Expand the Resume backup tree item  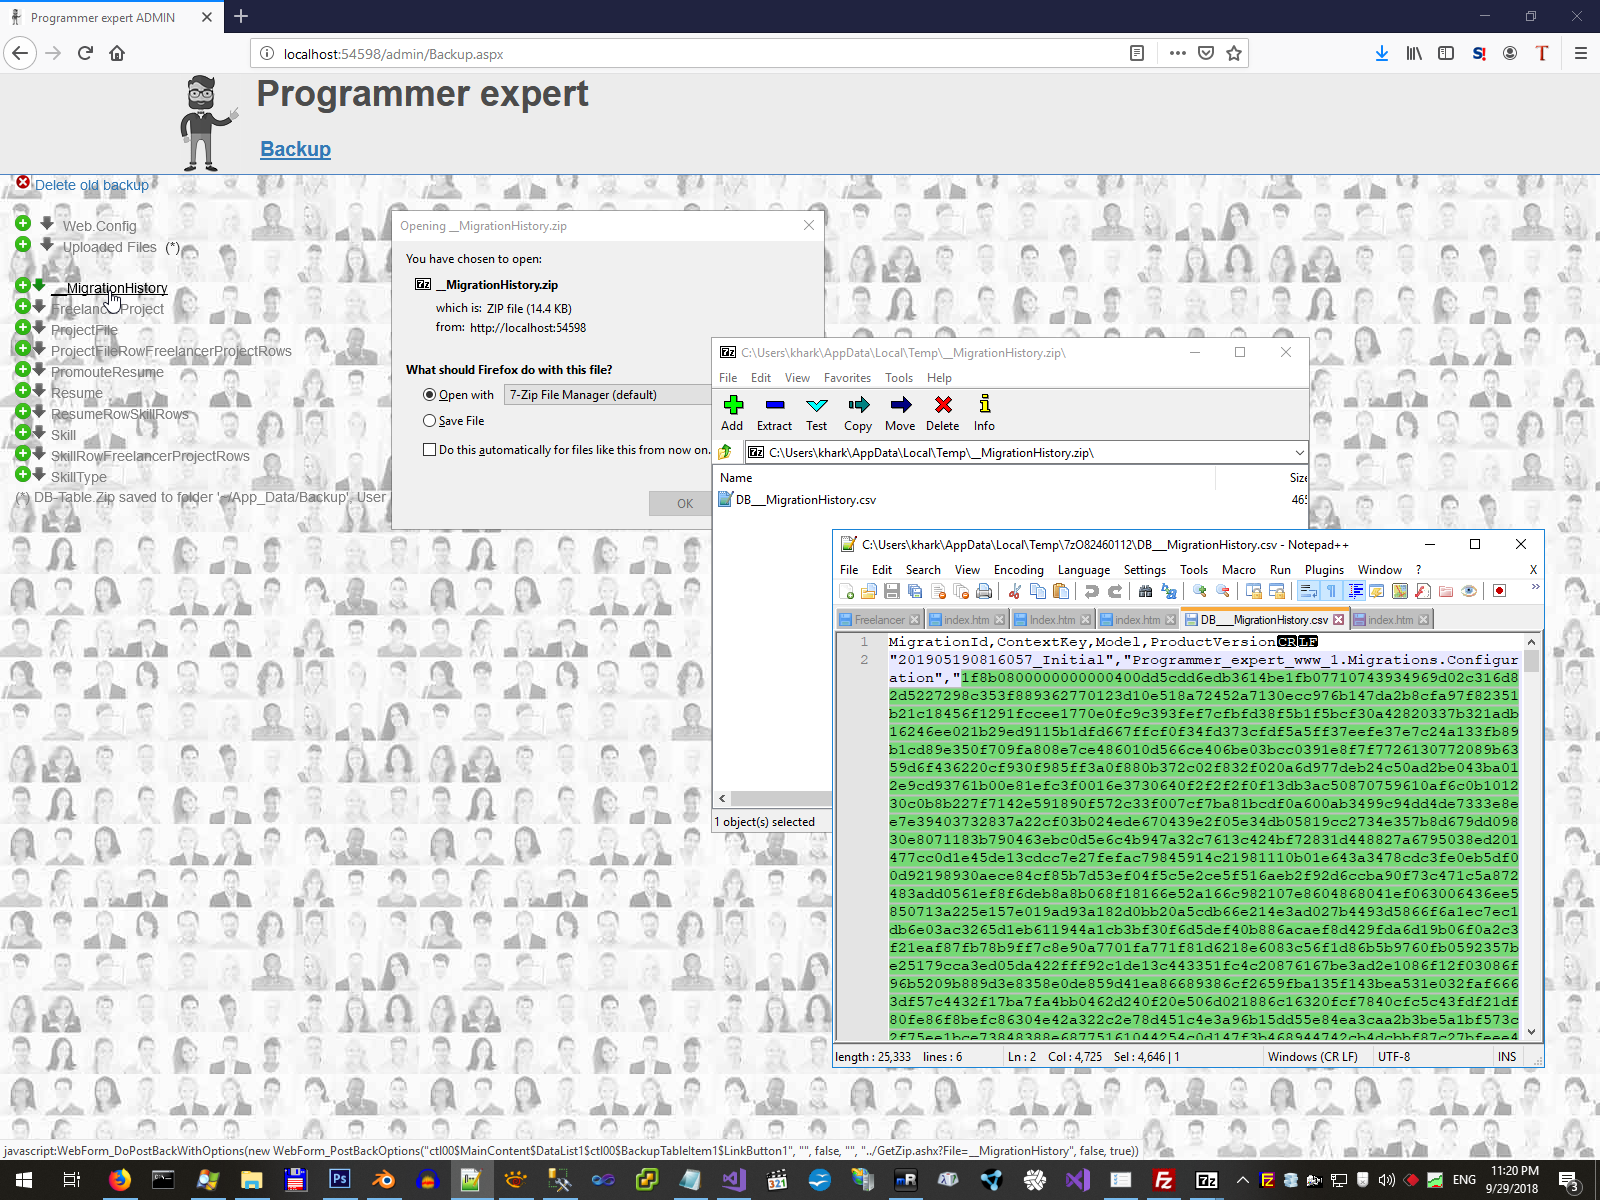[x=22, y=391]
